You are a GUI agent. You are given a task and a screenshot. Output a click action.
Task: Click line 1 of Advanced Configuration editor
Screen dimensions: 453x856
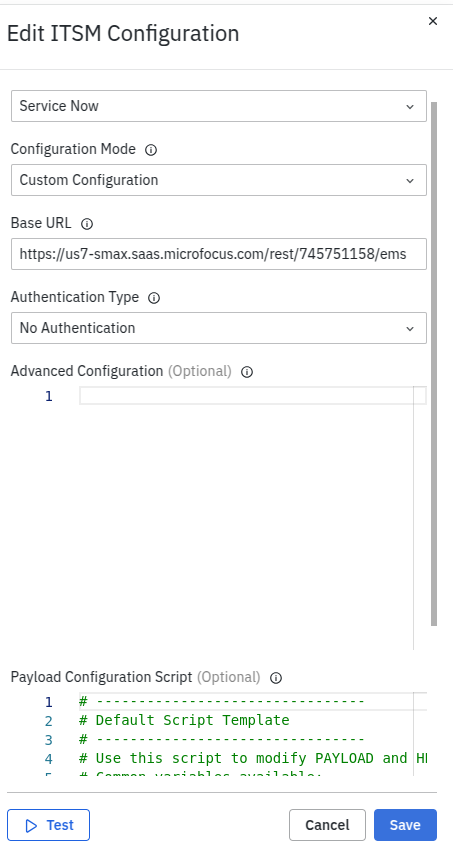pos(253,396)
